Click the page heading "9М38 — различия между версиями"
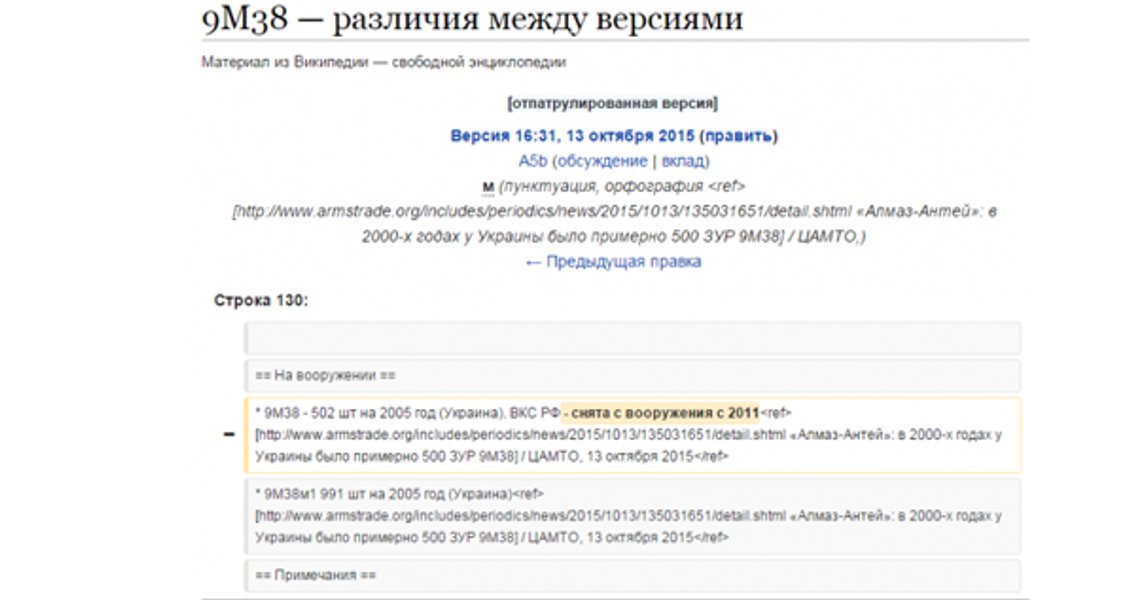The width and height of the screenshot is (1143, 600). tap(472, 19)
